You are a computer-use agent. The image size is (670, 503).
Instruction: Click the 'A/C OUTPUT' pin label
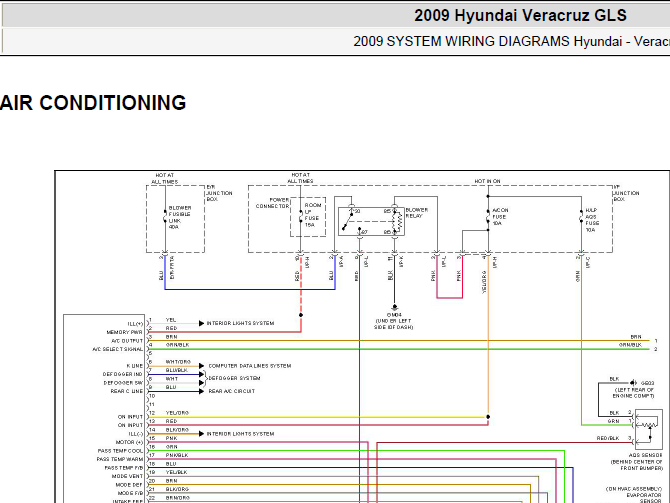pos(127,341)
